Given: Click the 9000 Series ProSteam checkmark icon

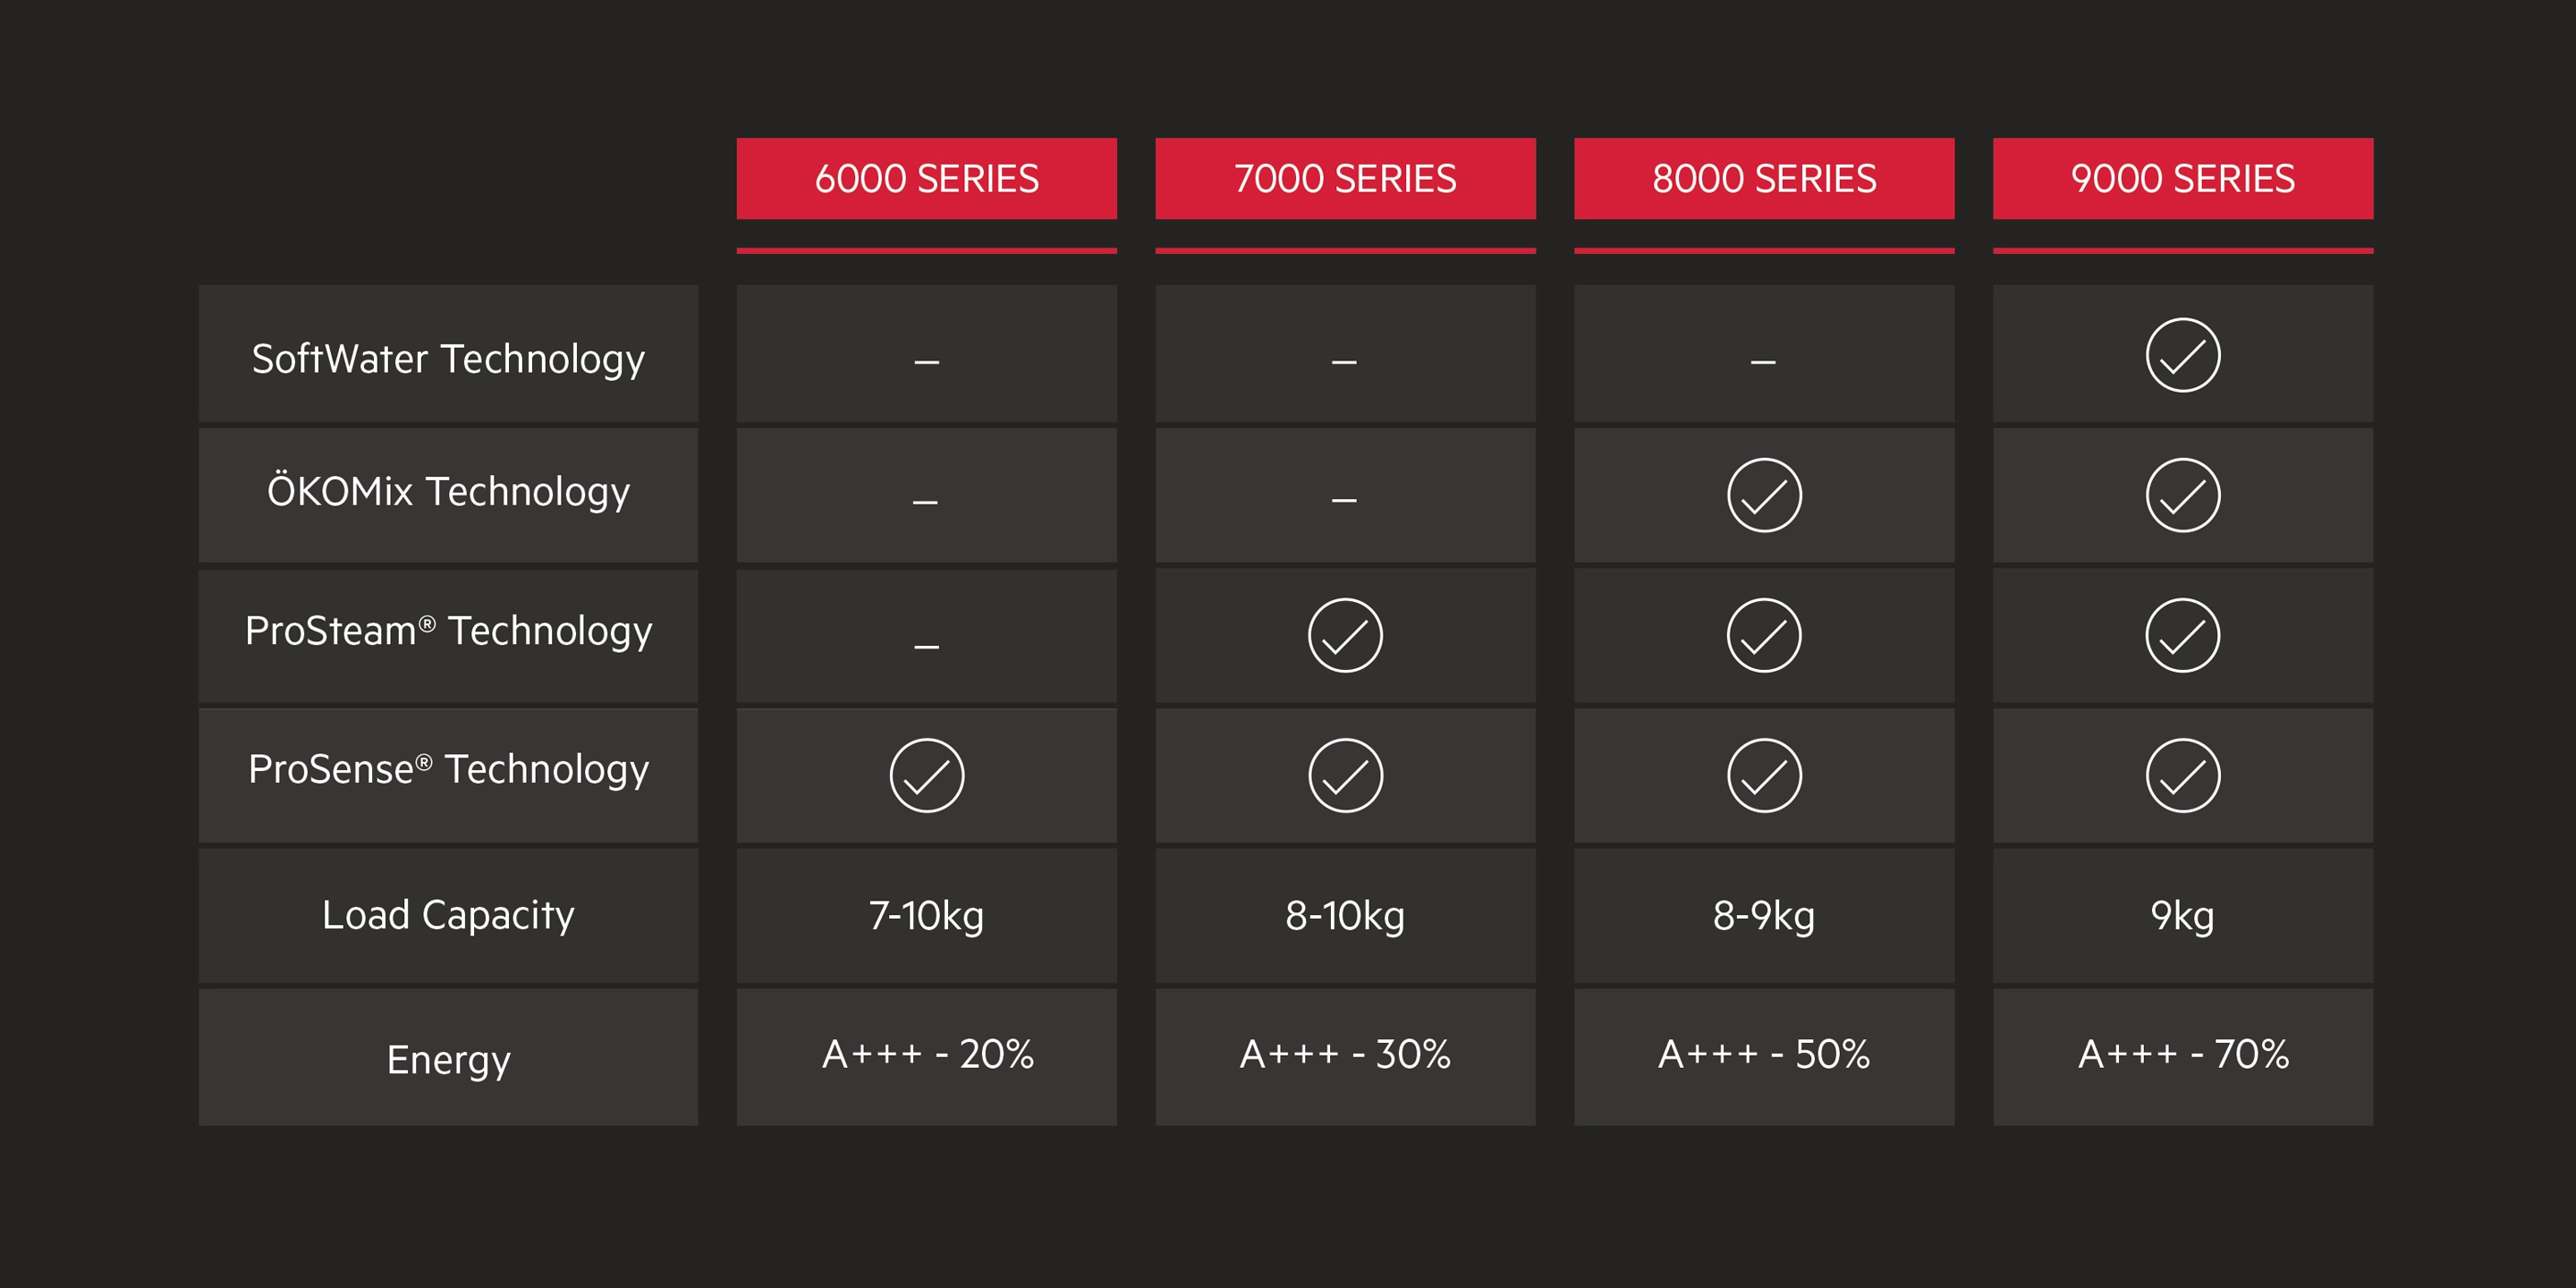Looking at the screenshot, I should tap(2182, 635).
